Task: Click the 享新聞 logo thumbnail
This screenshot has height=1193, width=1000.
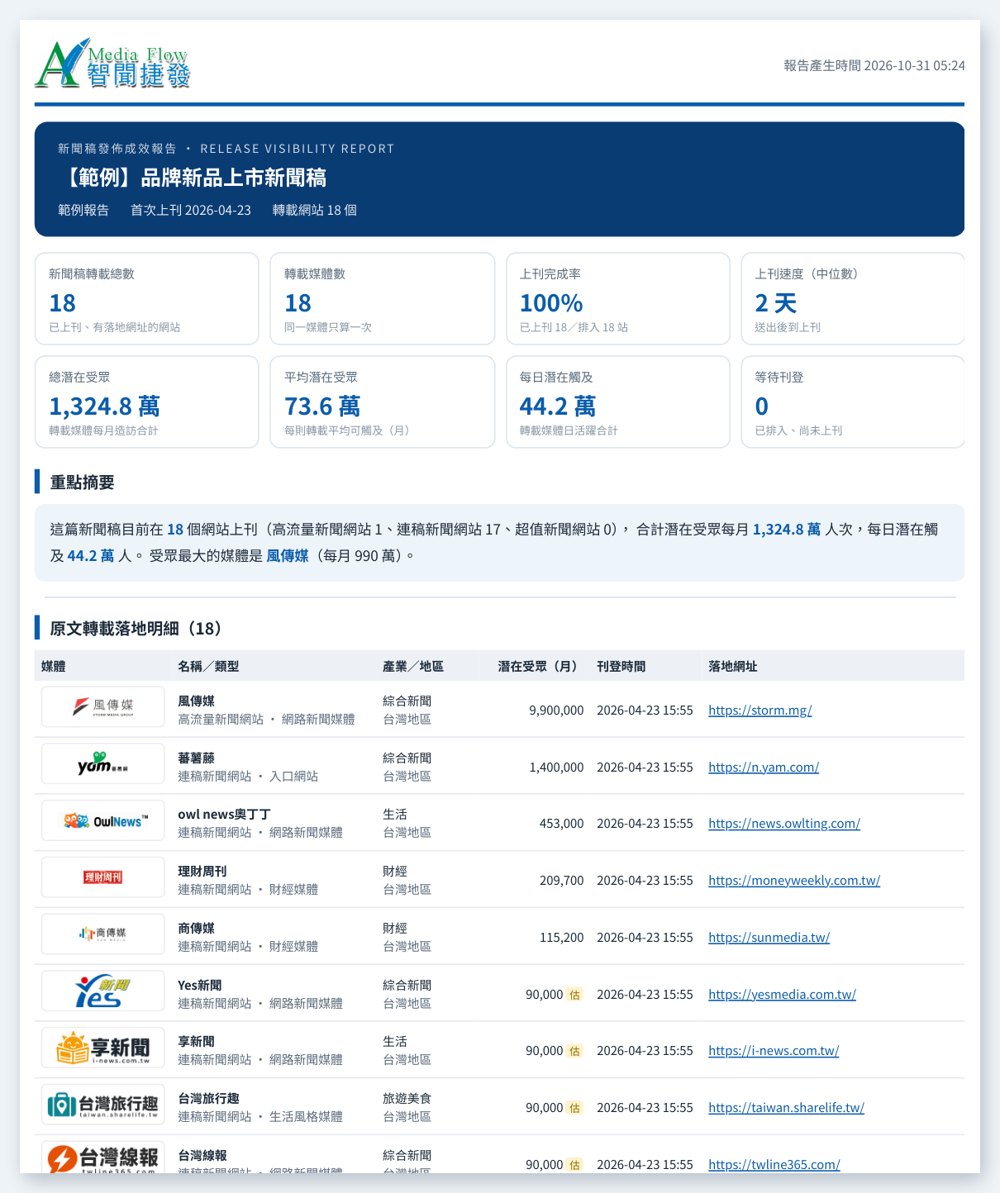Action: click(x=103, y=1048)
